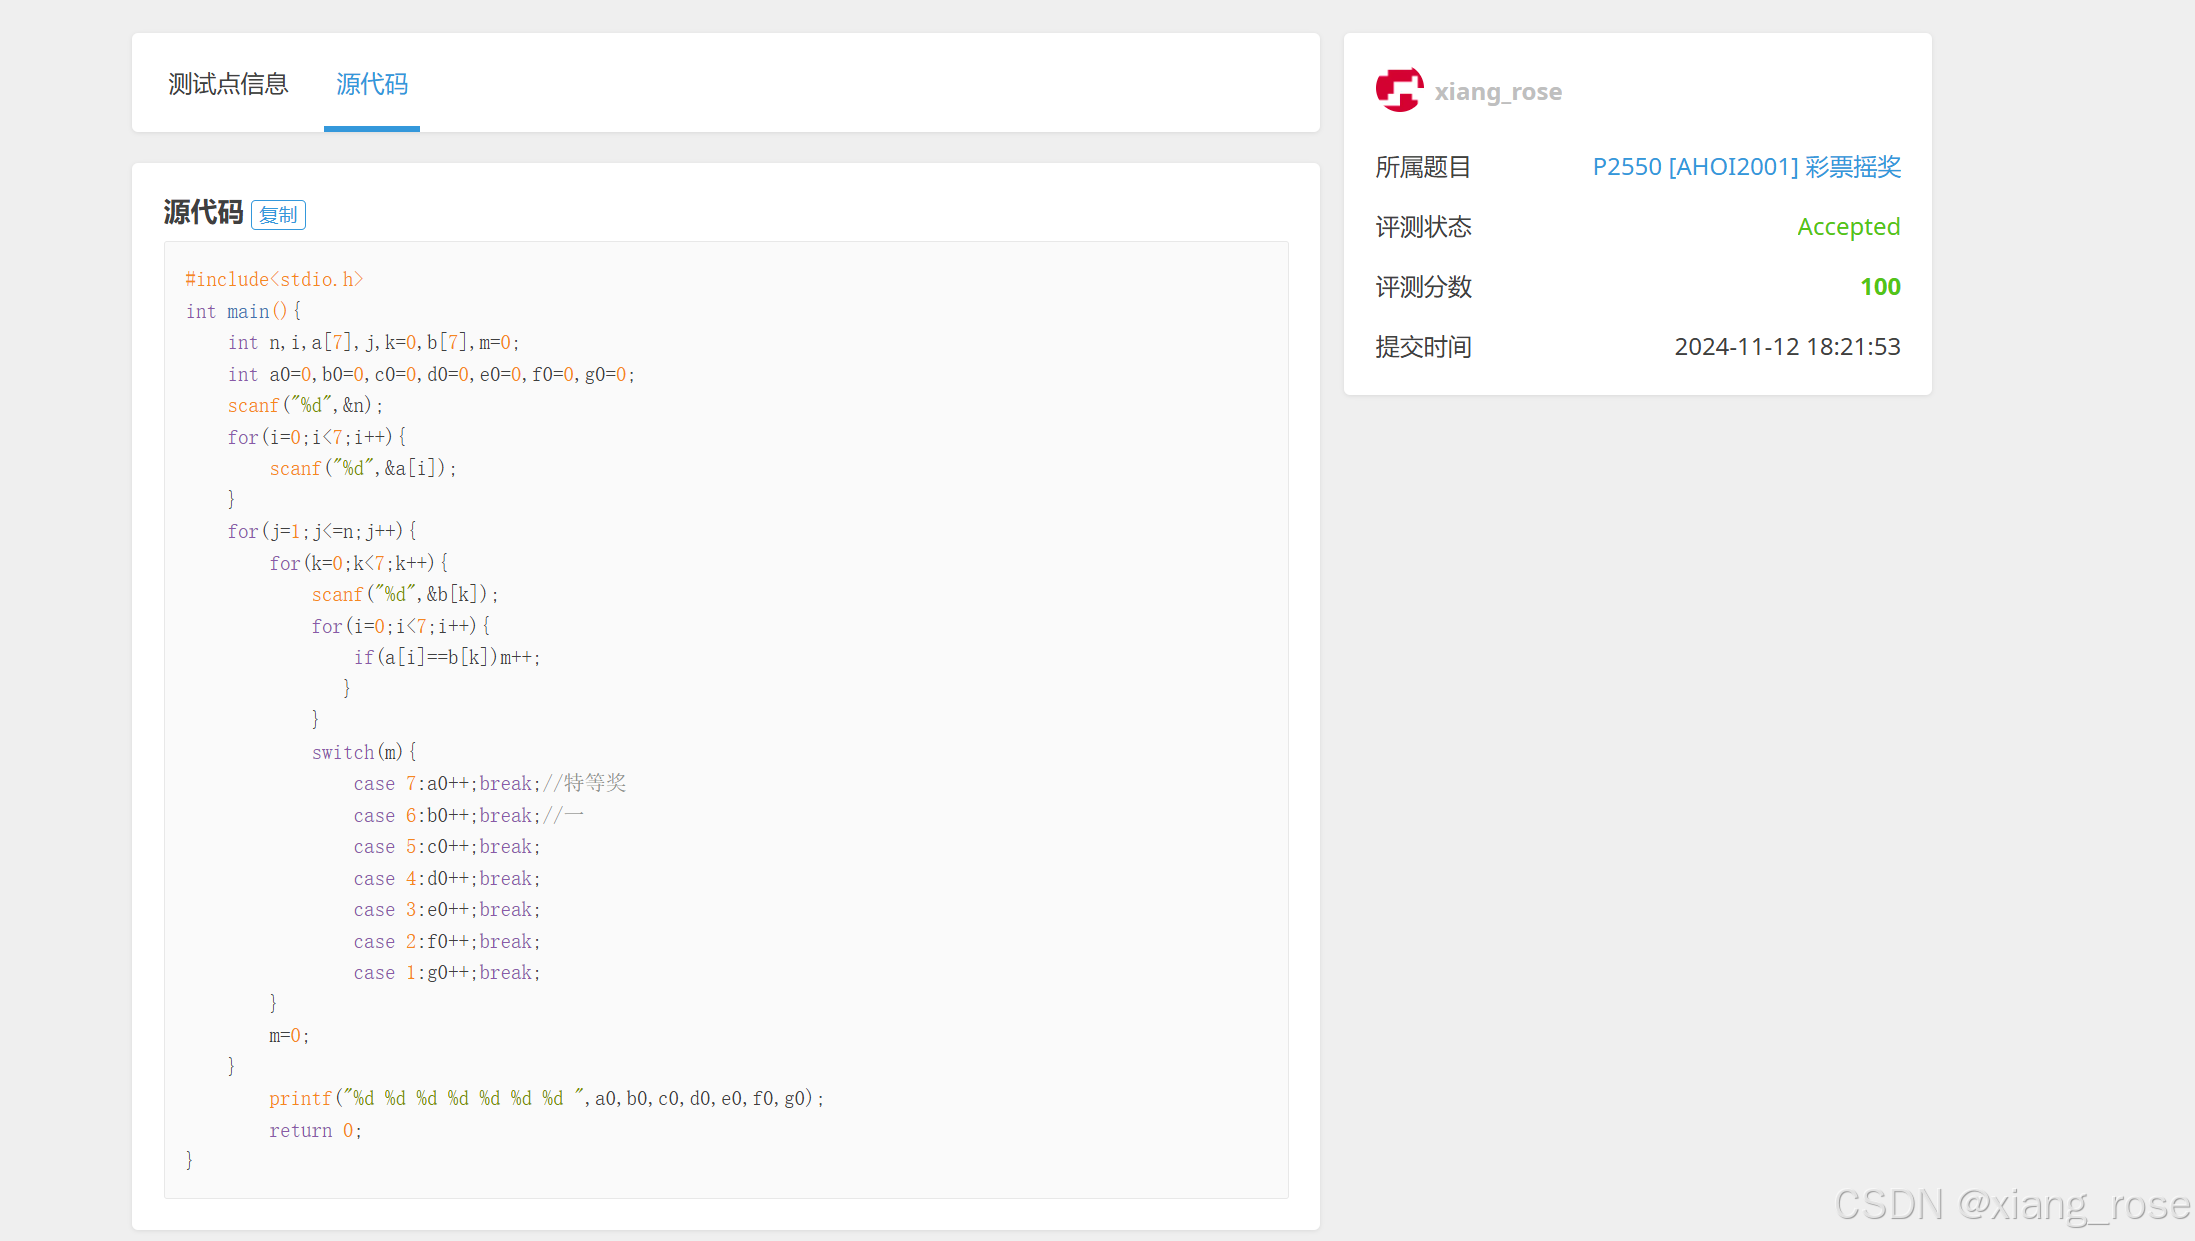Open problem P2550 [AHOI2001] 彩票摇奖 link
Screen dimensions: 2195x1241
1746,167
